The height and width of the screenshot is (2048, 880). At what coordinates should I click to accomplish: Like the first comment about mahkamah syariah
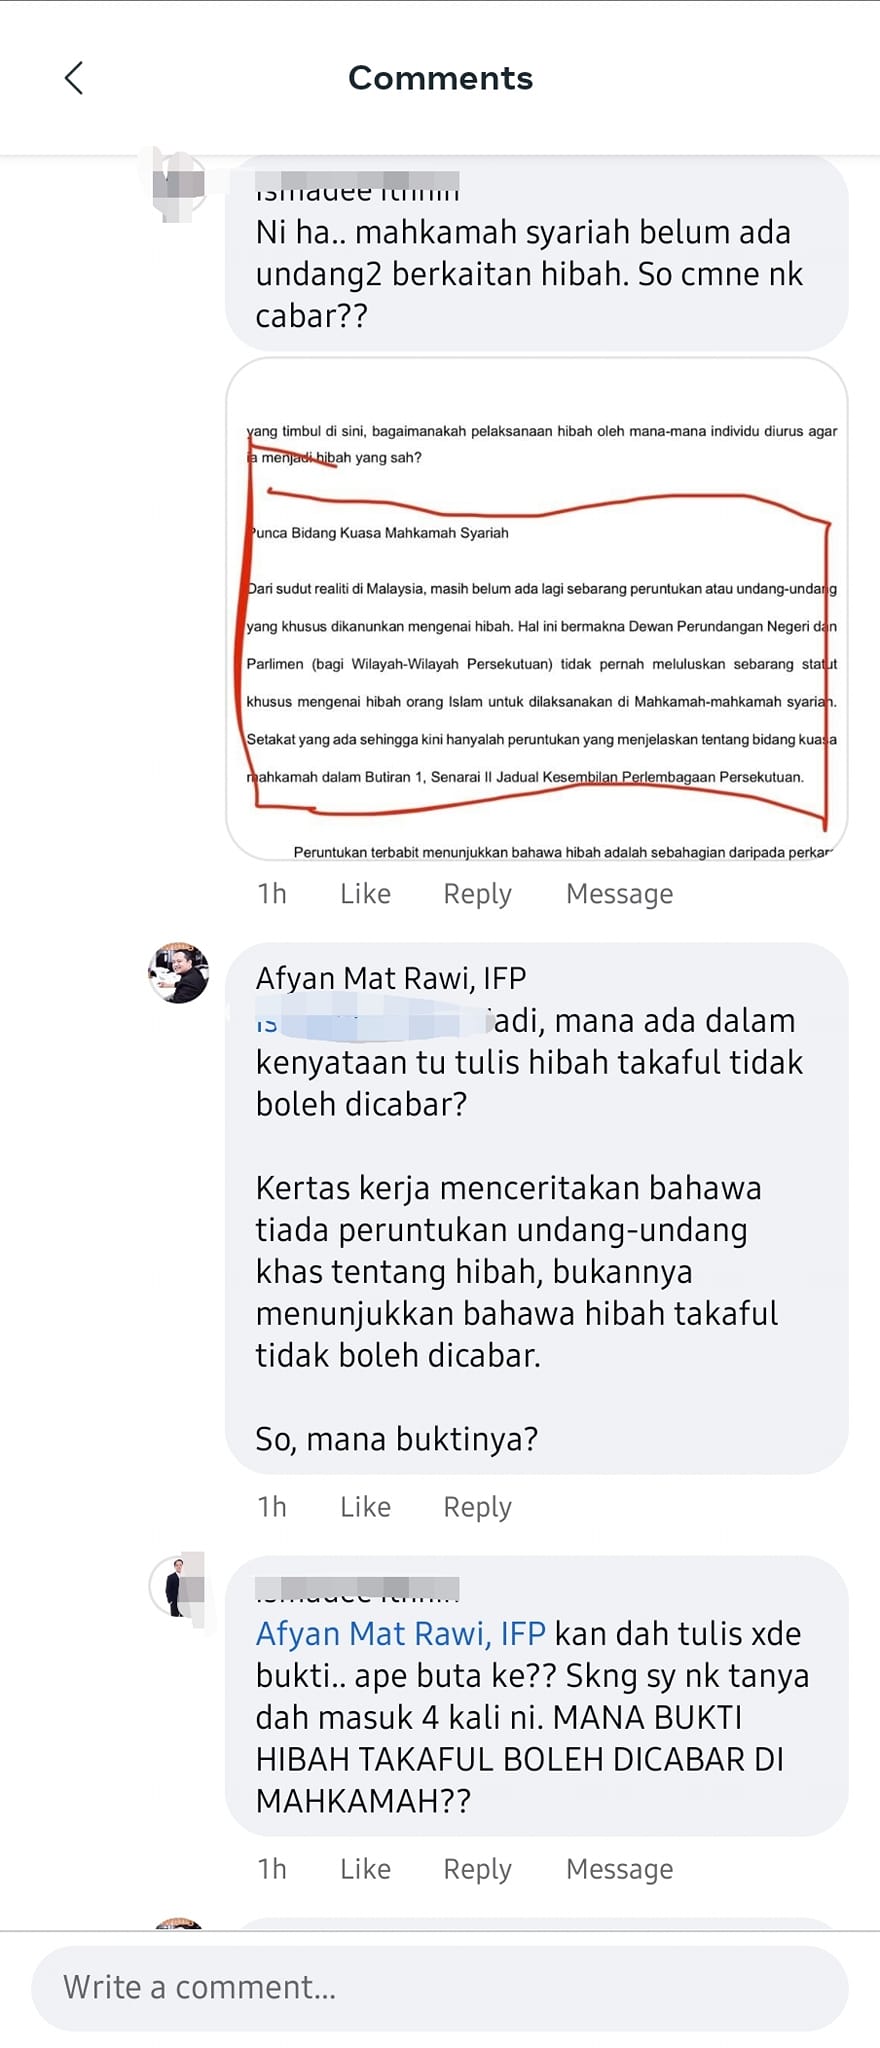(x=365, y=893)
